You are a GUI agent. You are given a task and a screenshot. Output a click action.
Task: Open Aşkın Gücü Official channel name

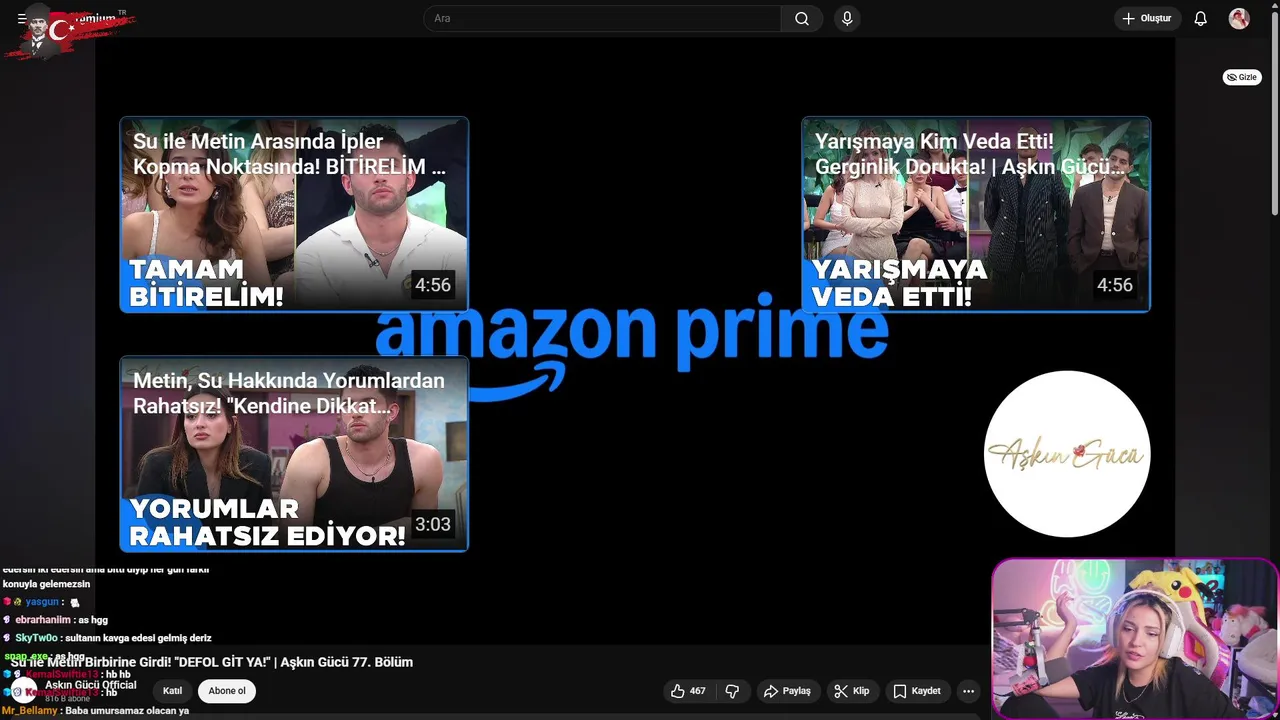pyautogui.click(x=90, y=685)
